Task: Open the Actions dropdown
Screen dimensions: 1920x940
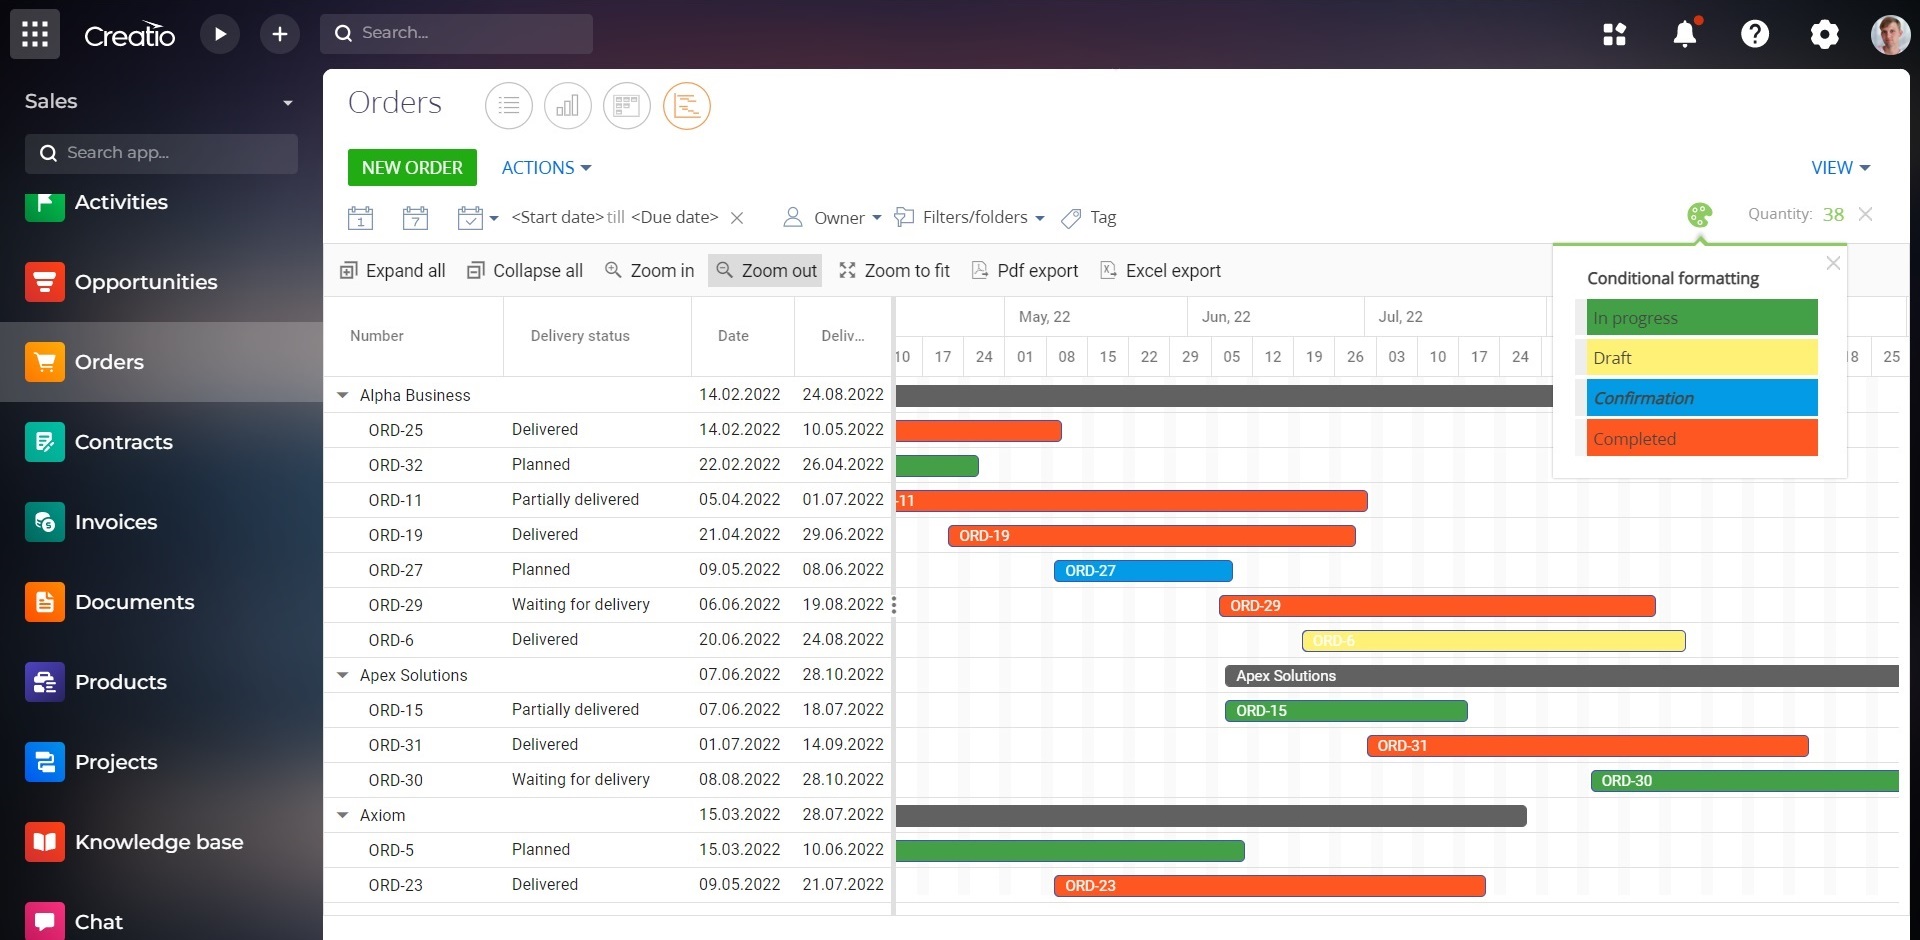Action: click(x=545, y=167)
